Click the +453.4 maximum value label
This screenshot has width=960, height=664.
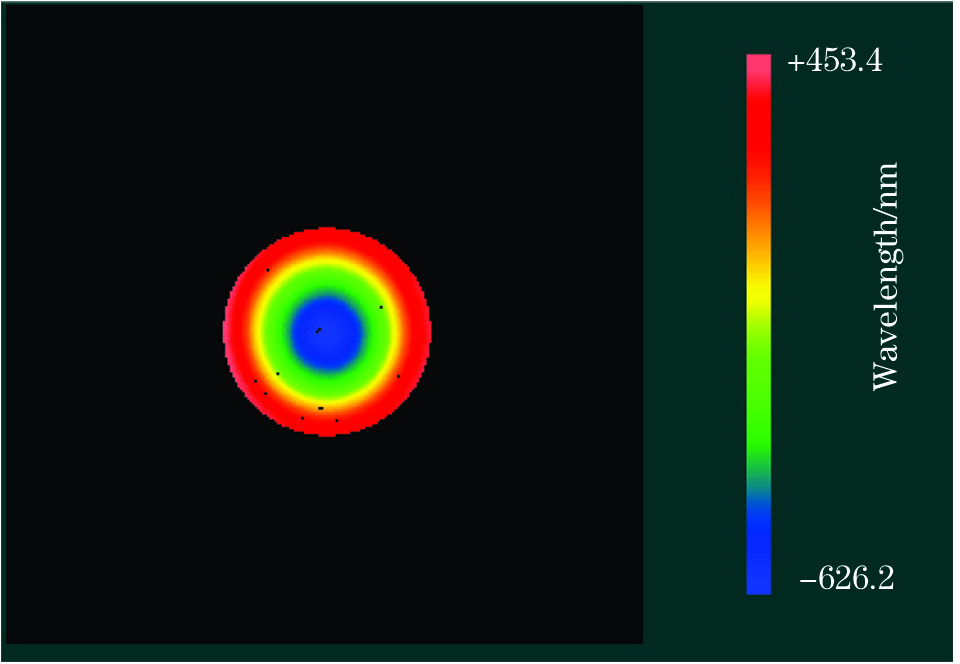pyautogui.click(x=833, y=62)
